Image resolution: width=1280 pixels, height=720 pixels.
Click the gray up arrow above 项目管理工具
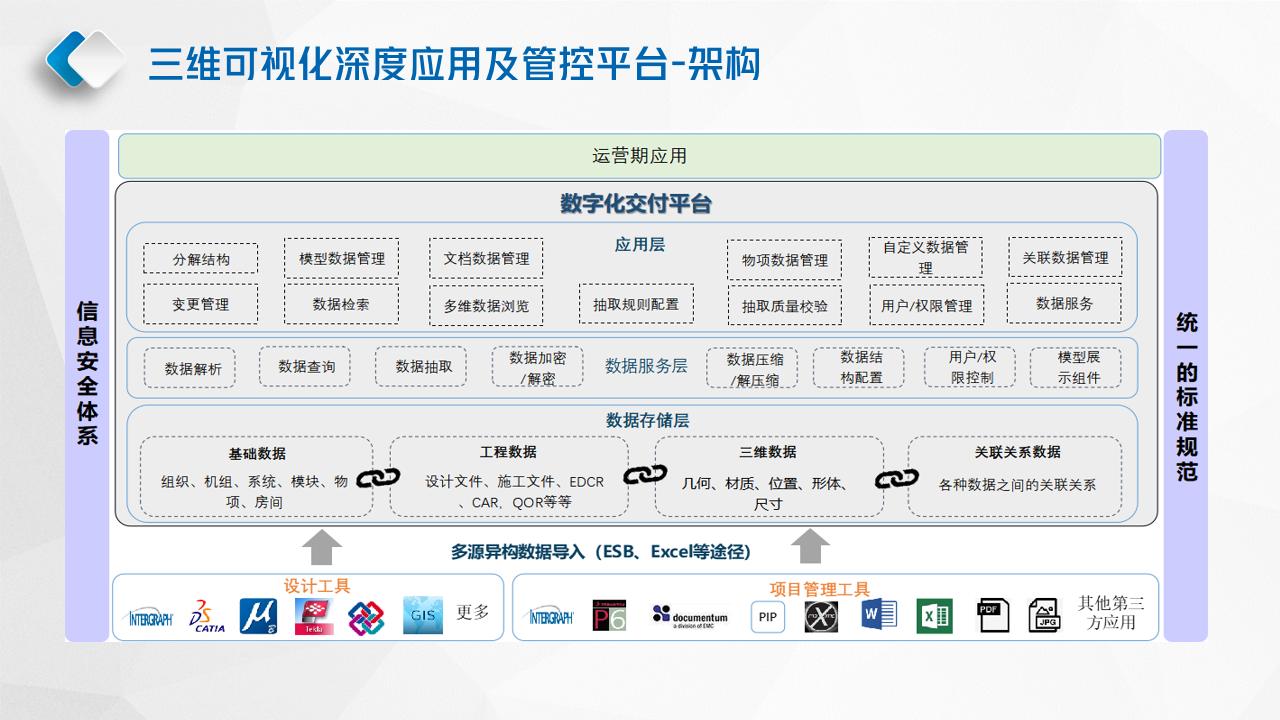click(811, 547)
